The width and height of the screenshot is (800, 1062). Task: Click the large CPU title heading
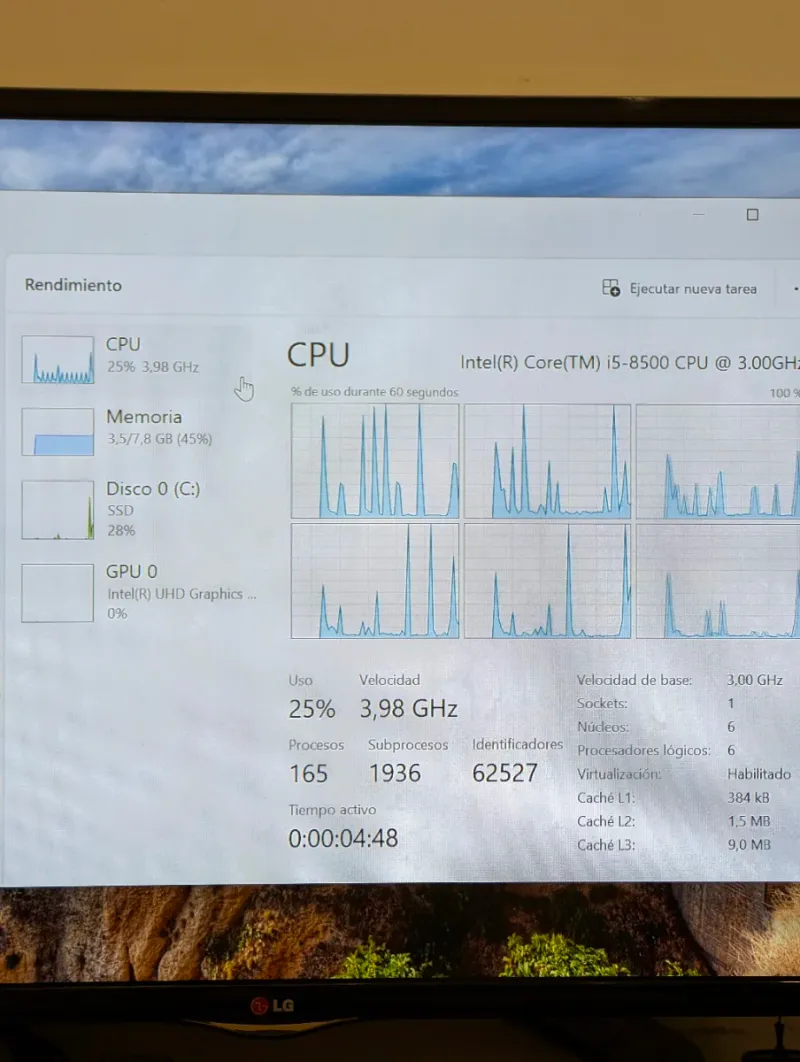coord(318,355)
